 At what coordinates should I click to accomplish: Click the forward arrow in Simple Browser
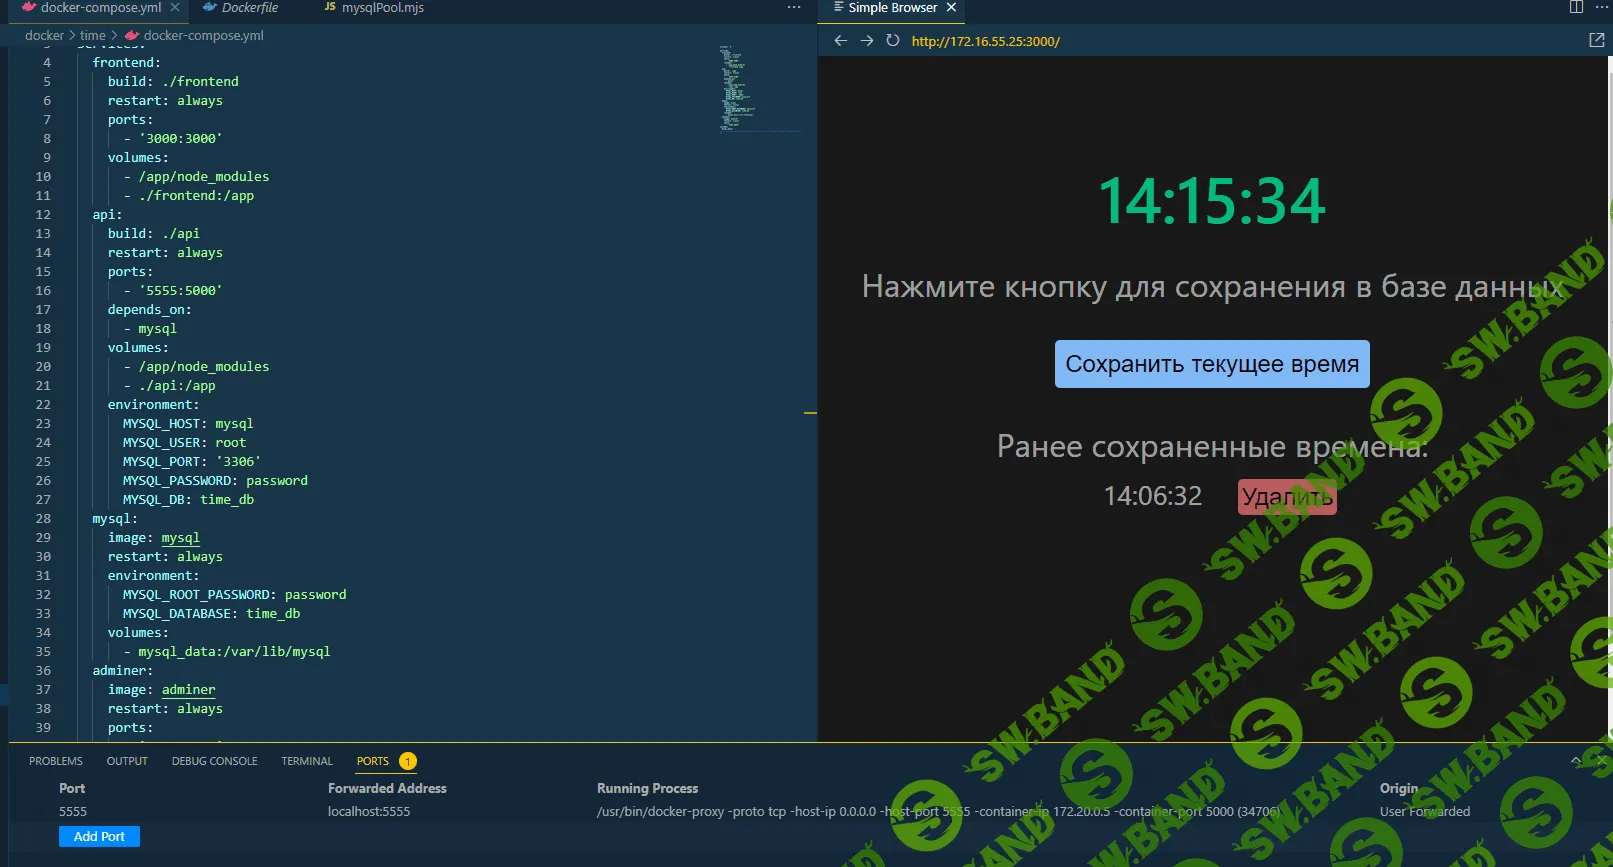pos(866,41)
